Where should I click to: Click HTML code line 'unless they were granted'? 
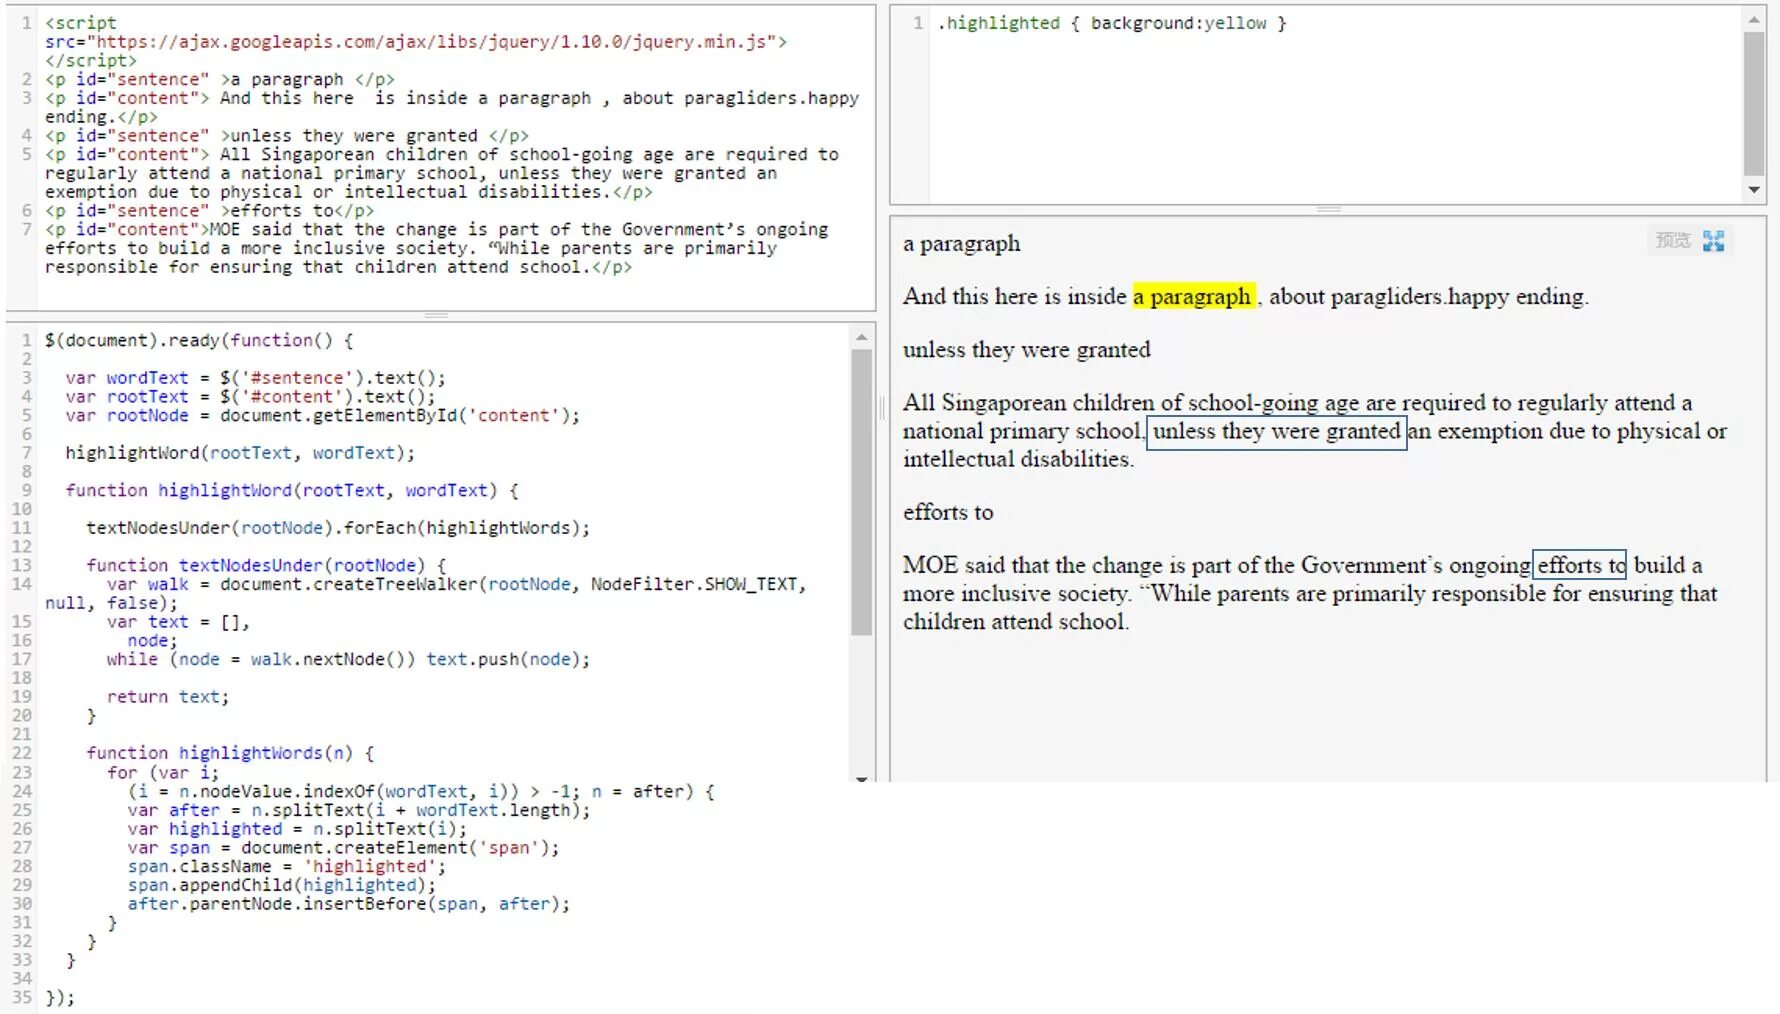(x=287, y=136)
